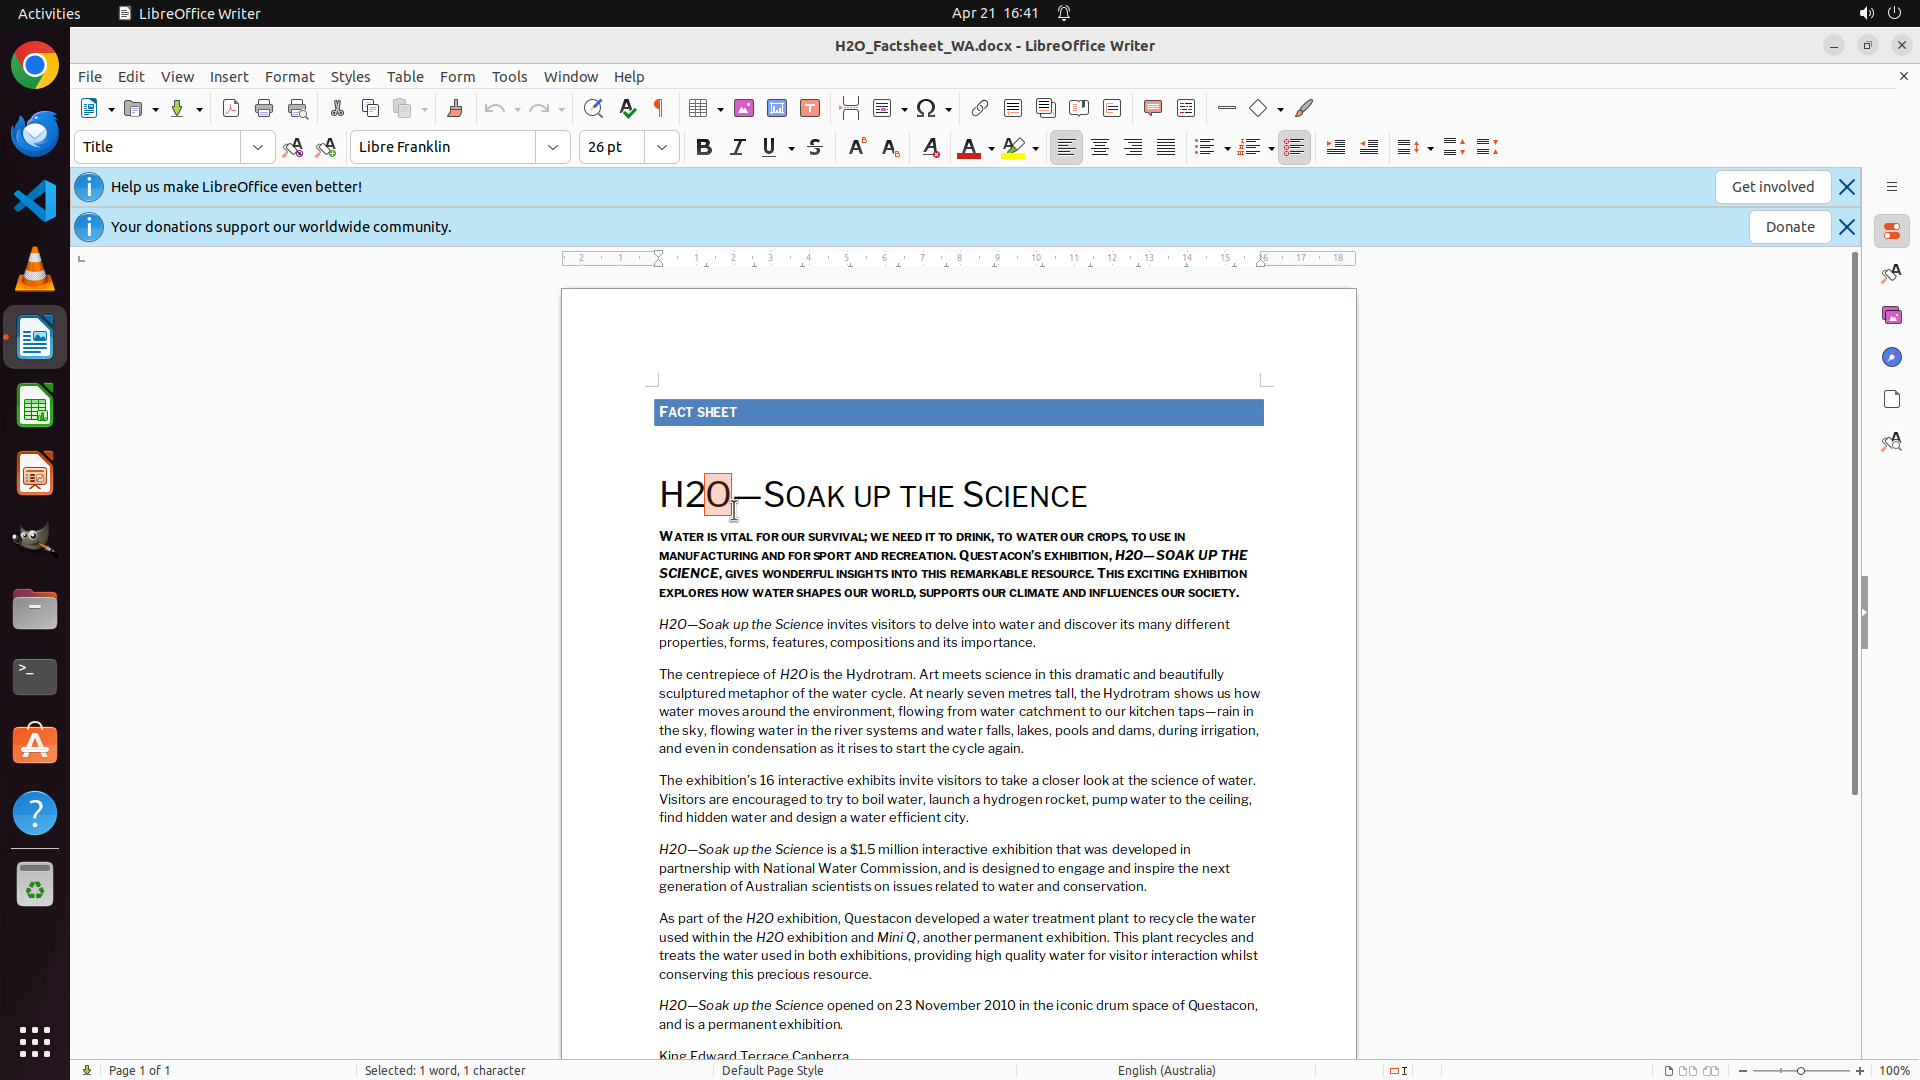The height and width of the screenshot is (1080, 1920).
Task: Export document directly as PDF
Action: coord(231,108)
